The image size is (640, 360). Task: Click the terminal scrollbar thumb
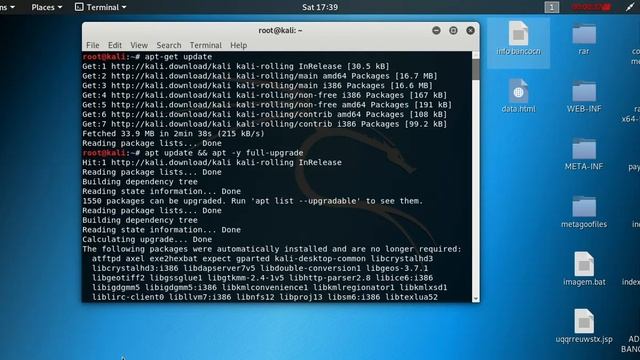476,69
